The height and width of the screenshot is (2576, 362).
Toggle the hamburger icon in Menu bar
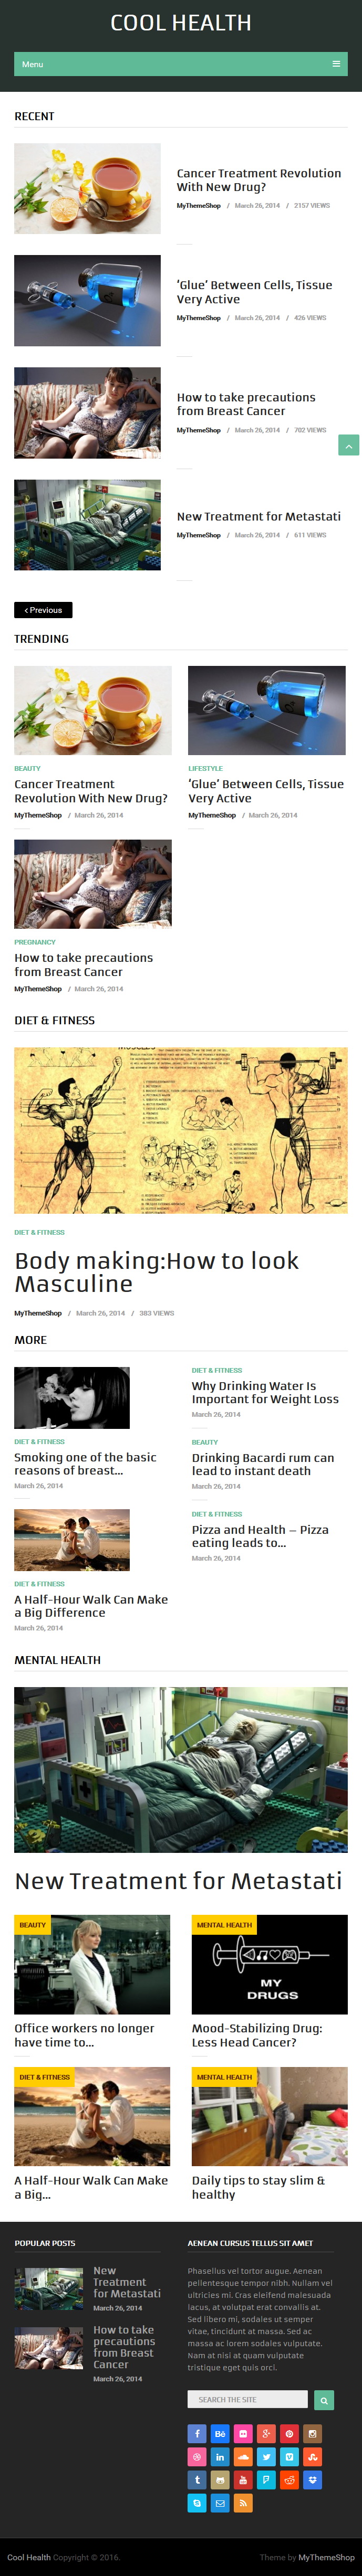[336, 64]
